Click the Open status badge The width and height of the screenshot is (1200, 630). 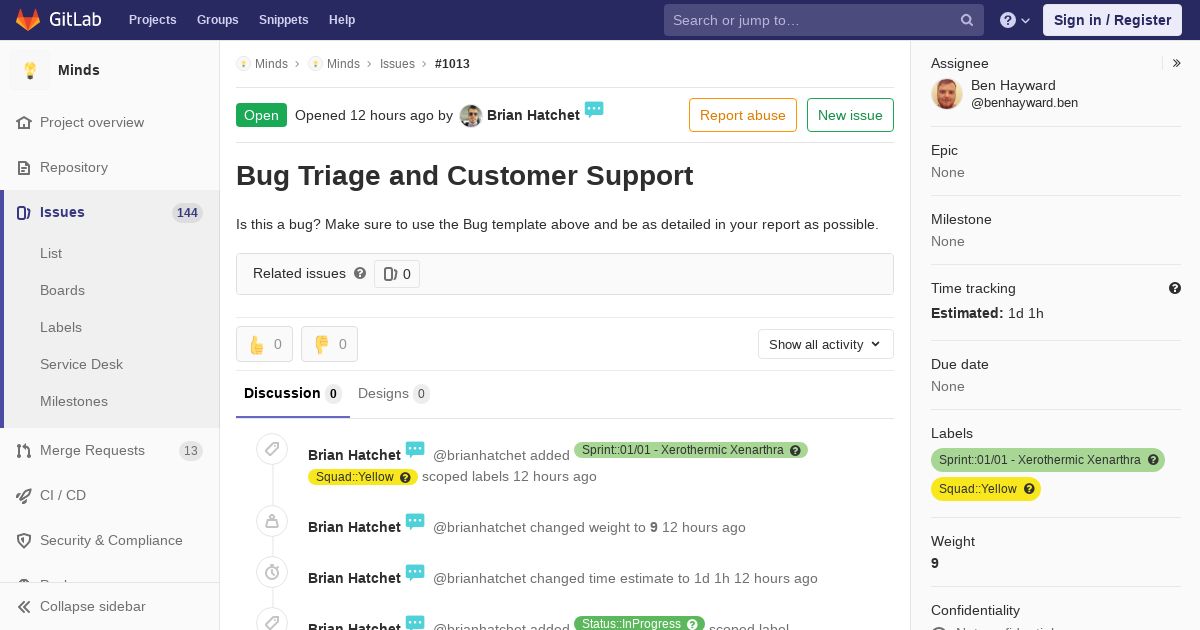[261, 115]
